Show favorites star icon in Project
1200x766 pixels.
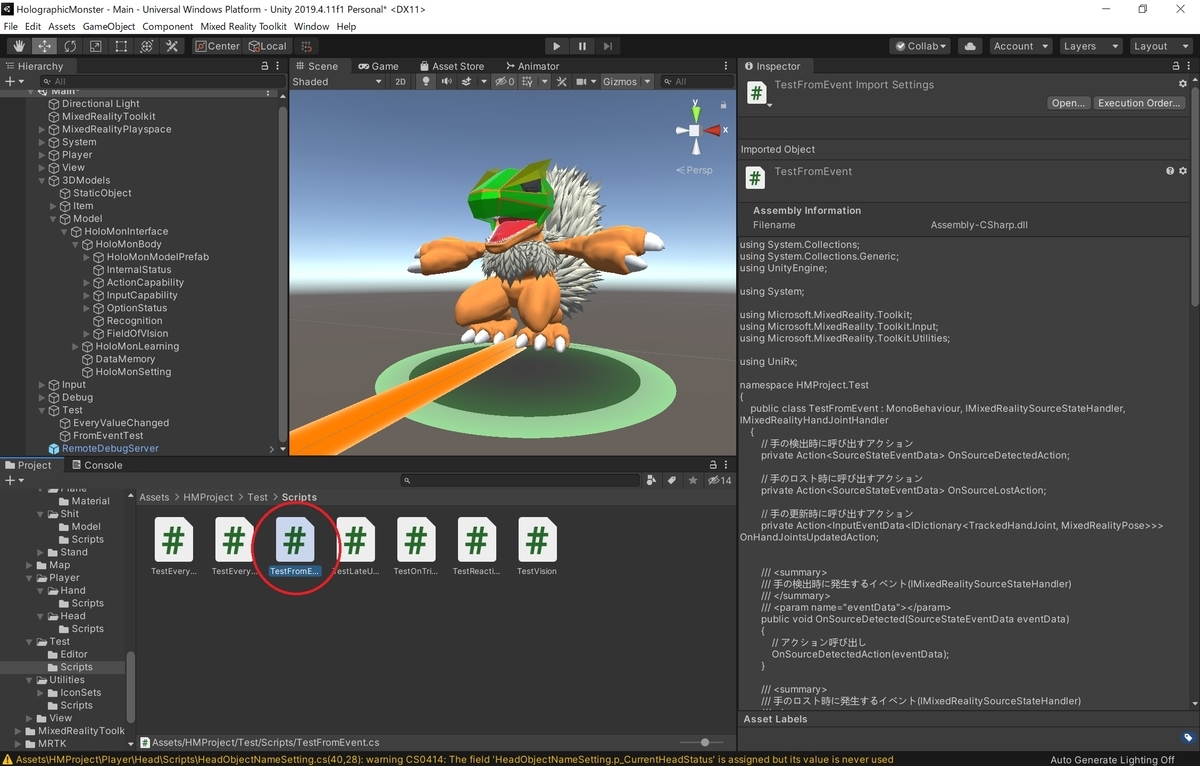click(693, 481)
